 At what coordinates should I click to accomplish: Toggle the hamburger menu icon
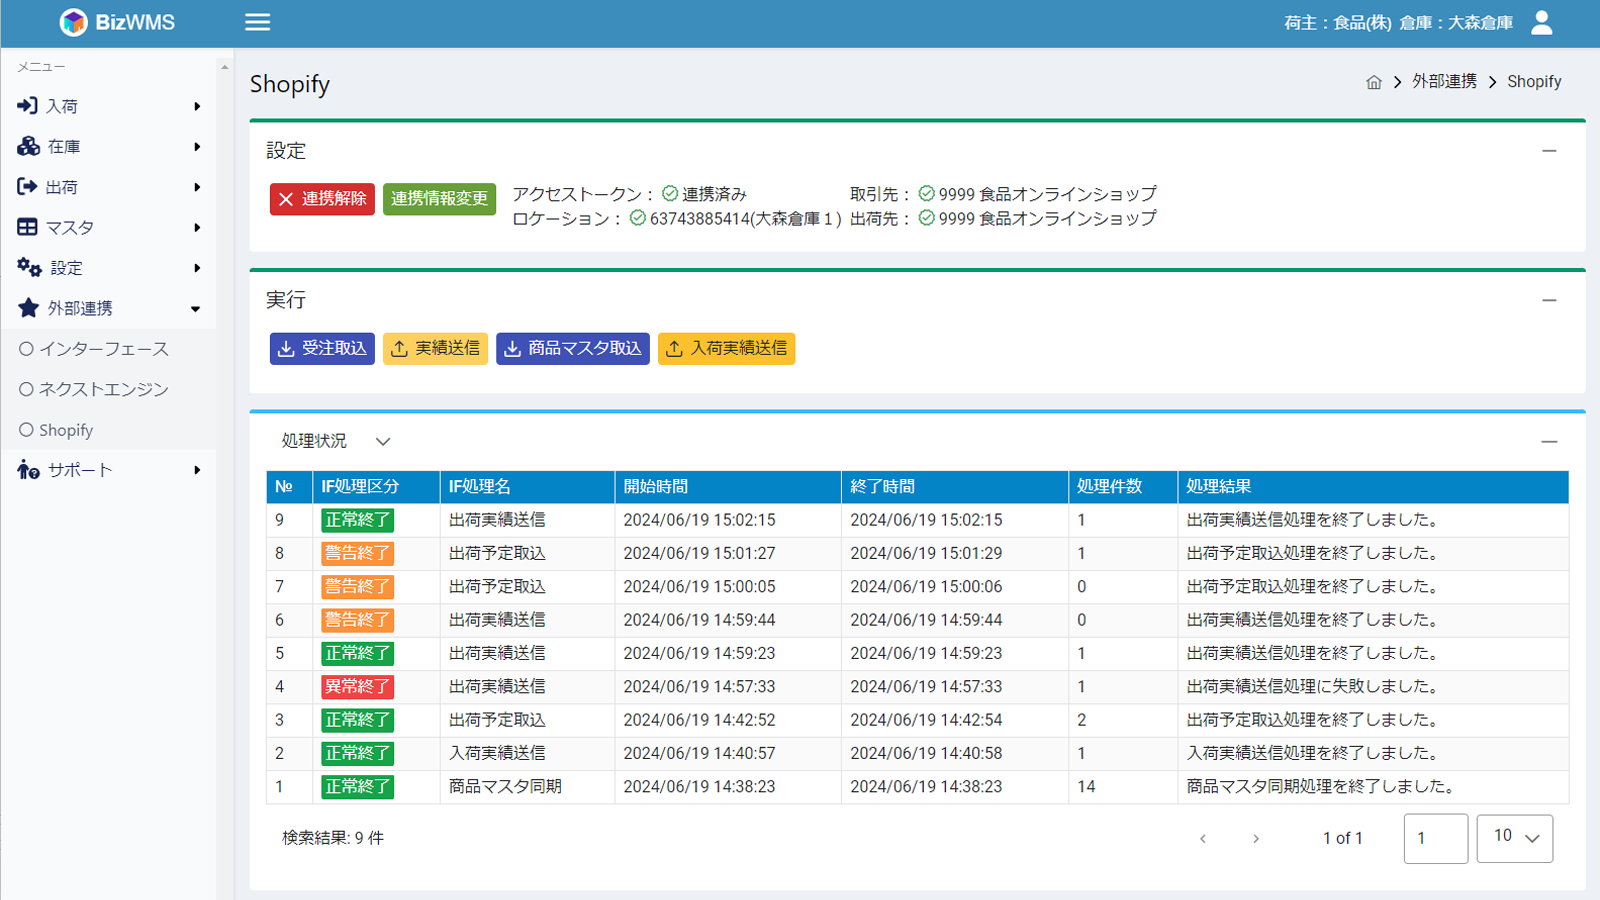pyautogui.click(x=258, y=22)
